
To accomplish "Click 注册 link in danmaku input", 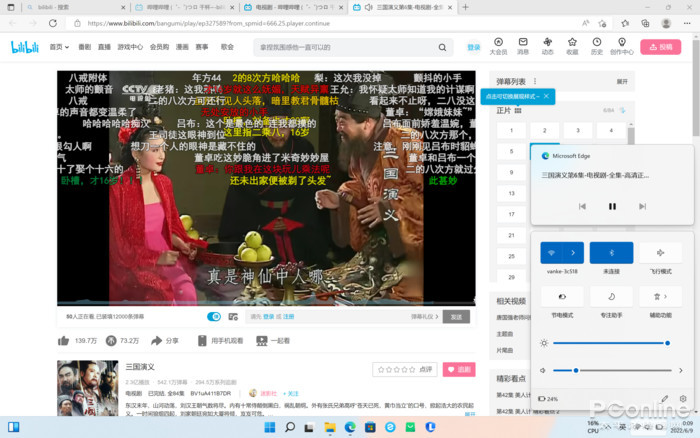I will coord(288,317).
